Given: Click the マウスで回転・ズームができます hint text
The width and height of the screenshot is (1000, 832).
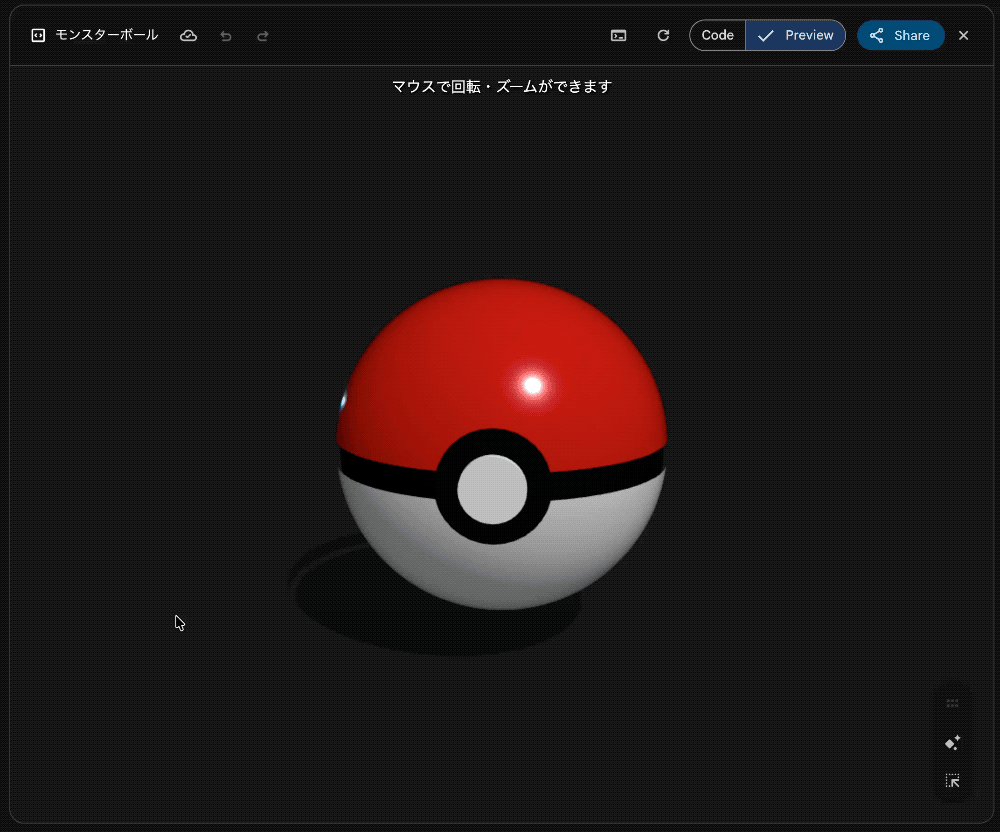Looking at the screenshot, I should 502,87.
